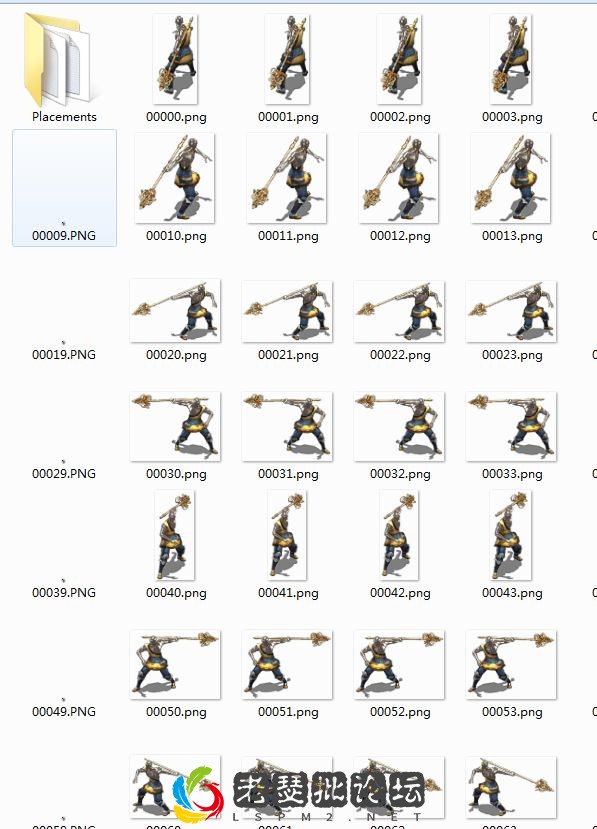Select the 00031.png sprite thumbnail
The width and height of the screenshot is (597, 829).
287,426
